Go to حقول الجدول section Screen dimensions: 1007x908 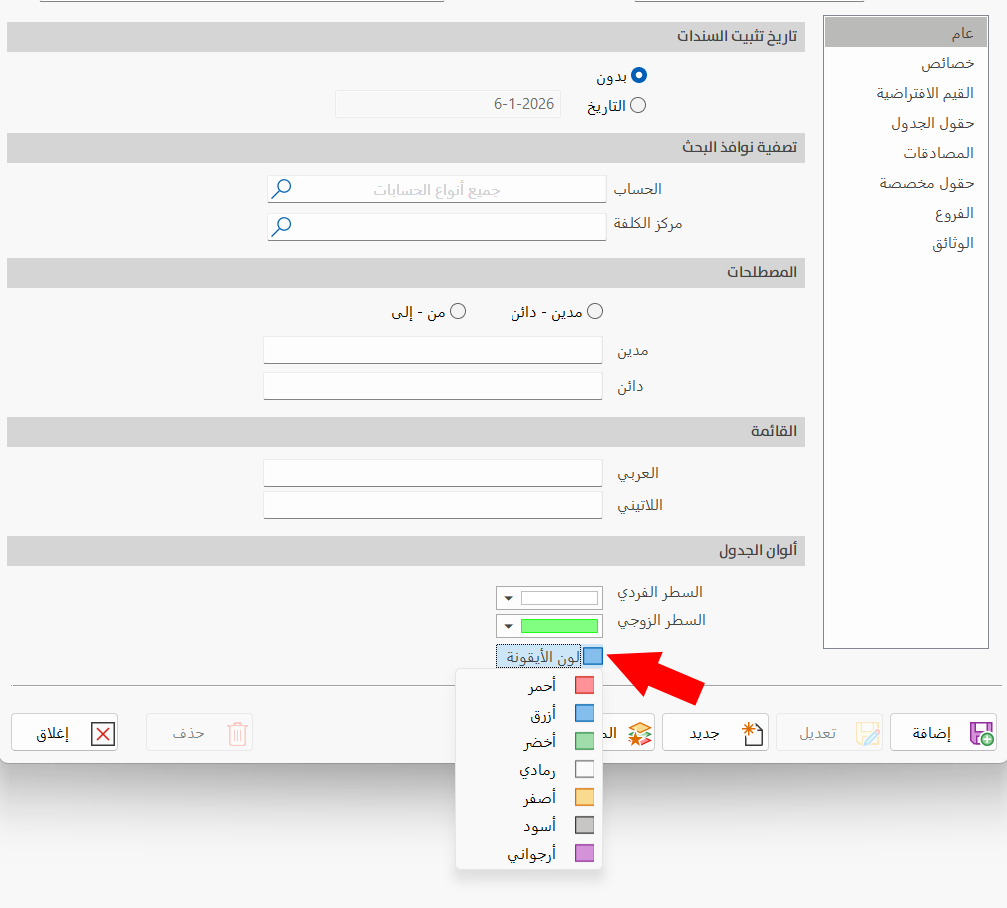(x=906, y=123)
